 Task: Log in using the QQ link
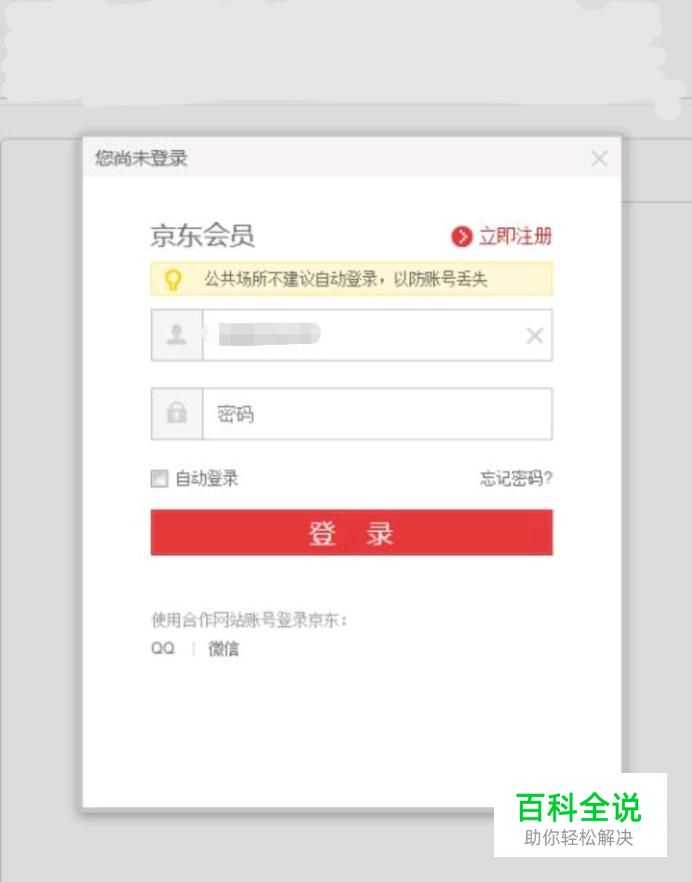163,649
